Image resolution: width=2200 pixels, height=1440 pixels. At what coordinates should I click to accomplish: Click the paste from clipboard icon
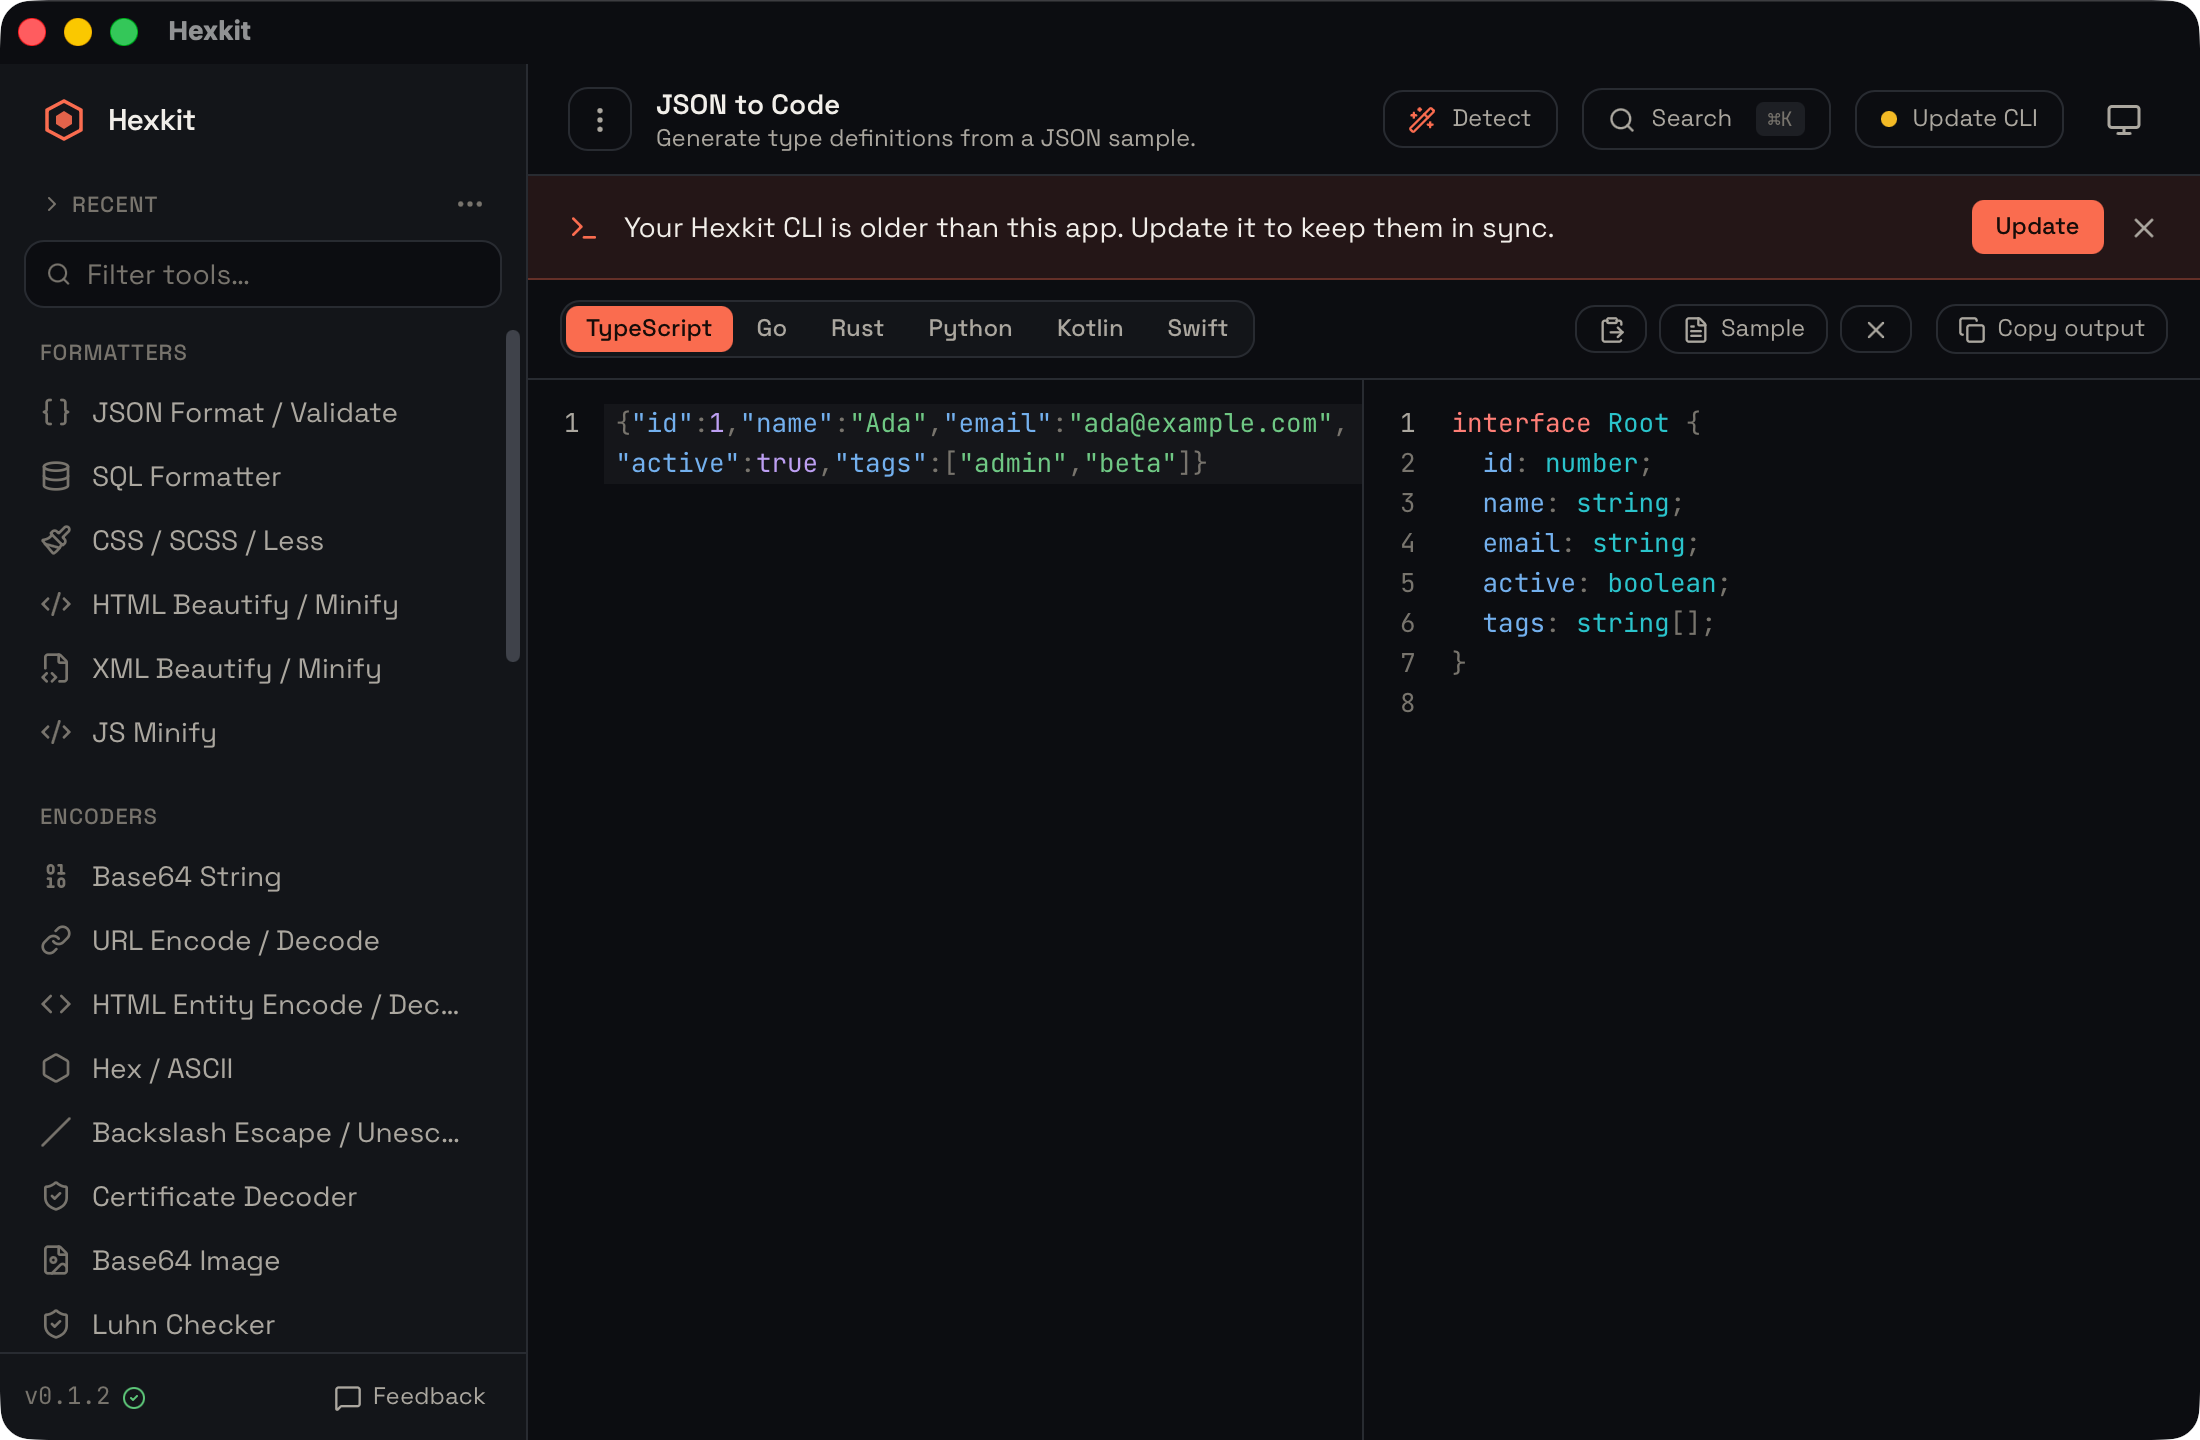pos(1611,329)
